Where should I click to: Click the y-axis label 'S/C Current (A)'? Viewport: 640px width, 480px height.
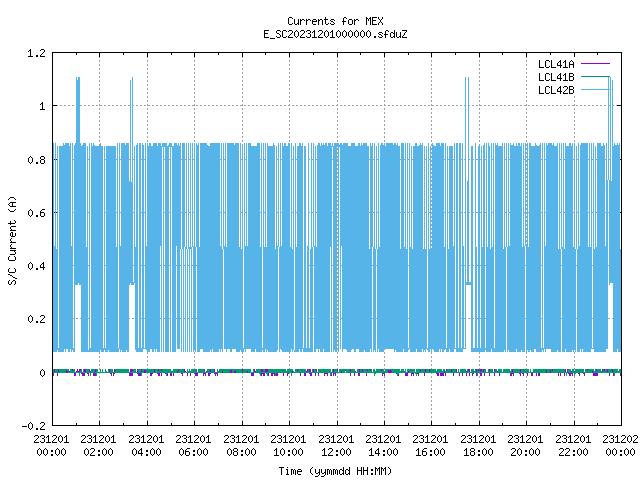click(x=12, y=241)
